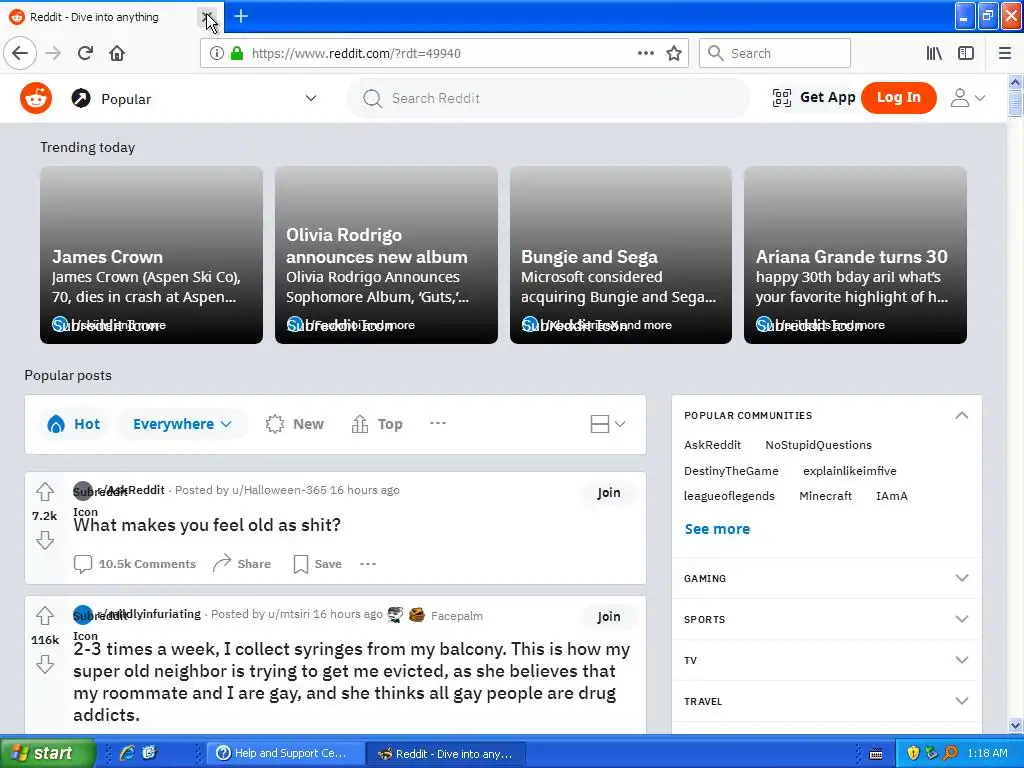Open the Firefox hamburger menu
Viewport: 1024px width, 768px height.
pyautogui.click(x=1005, y=53)
